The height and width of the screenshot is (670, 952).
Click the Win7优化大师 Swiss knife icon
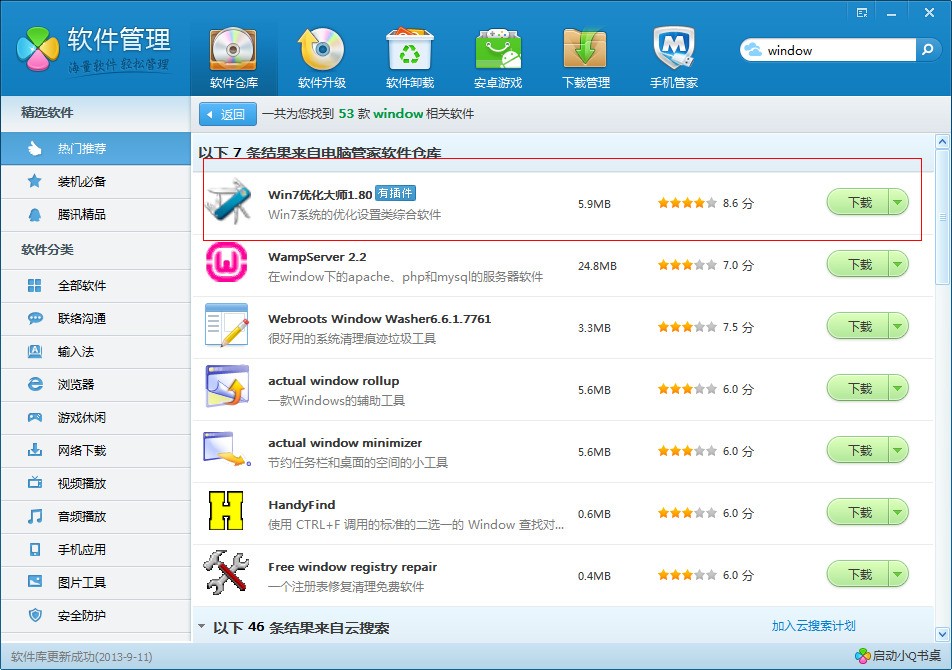click(x=228, y=201)
